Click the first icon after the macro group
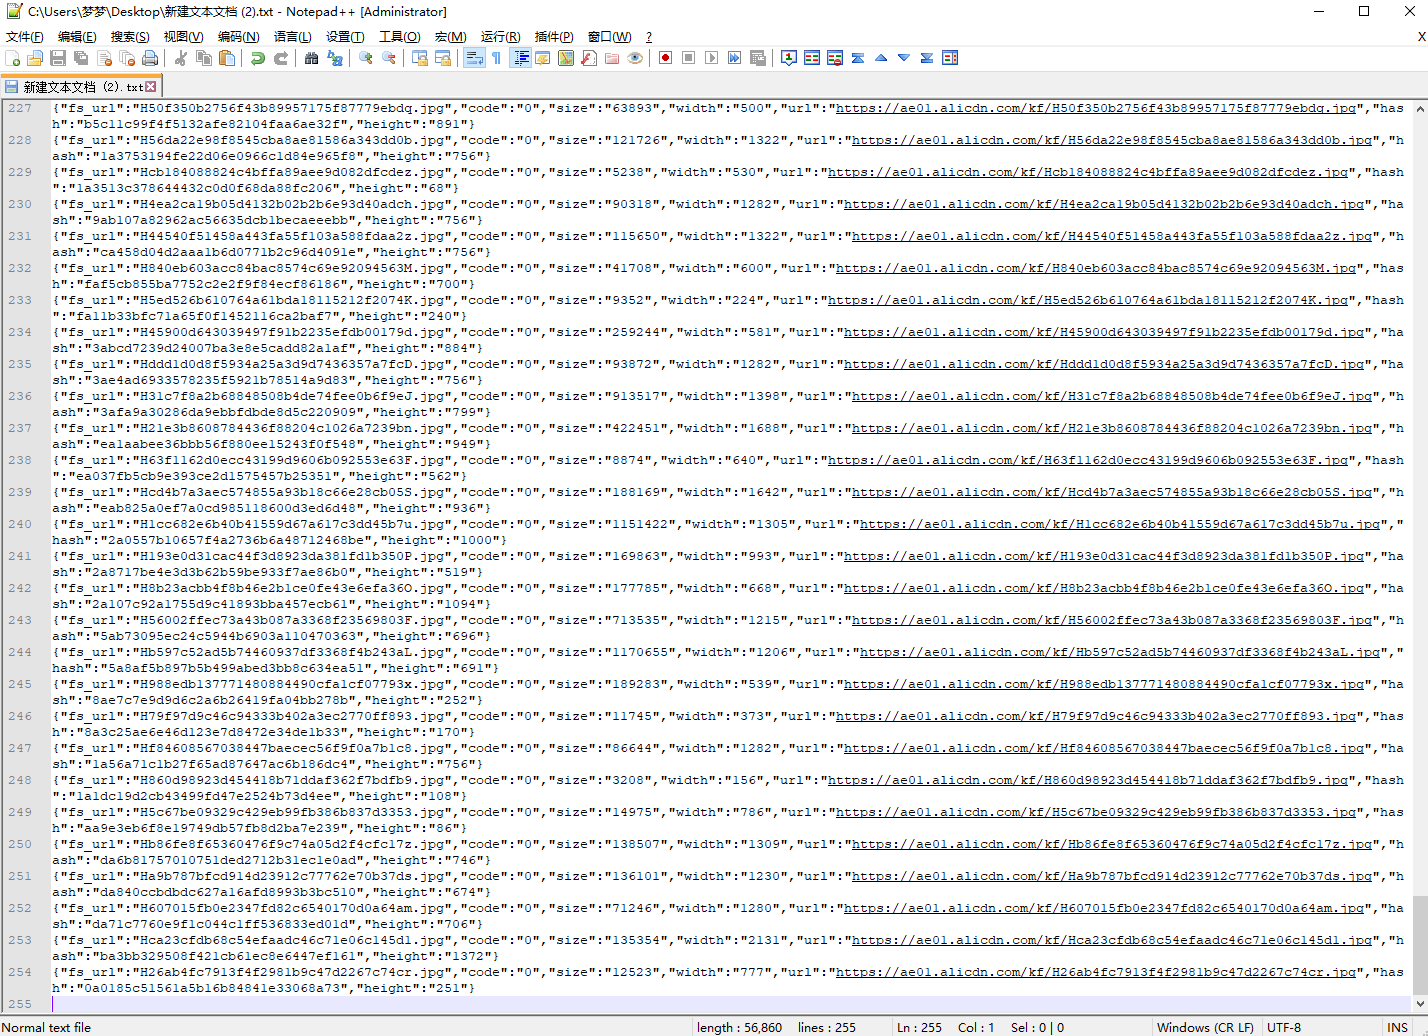The width and height of the screenshot is (1428, 1036). [x=789, y=58]
